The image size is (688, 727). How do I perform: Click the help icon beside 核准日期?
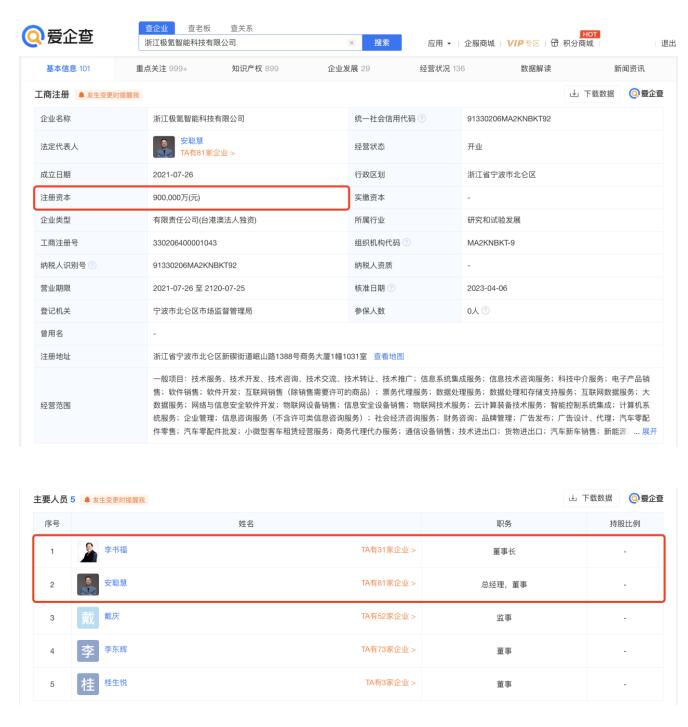coord(391,288)
